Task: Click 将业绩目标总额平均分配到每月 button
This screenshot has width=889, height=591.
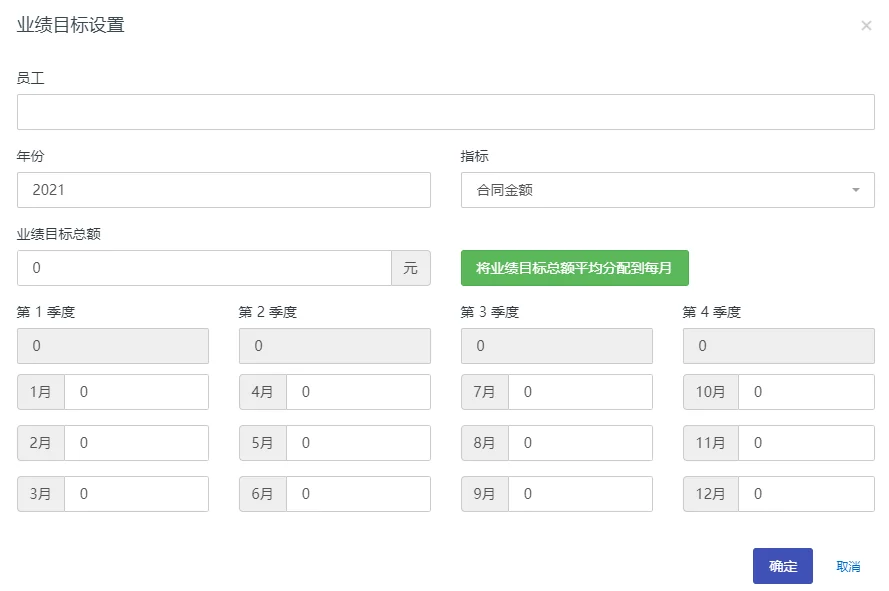Action: pos(575,268)
